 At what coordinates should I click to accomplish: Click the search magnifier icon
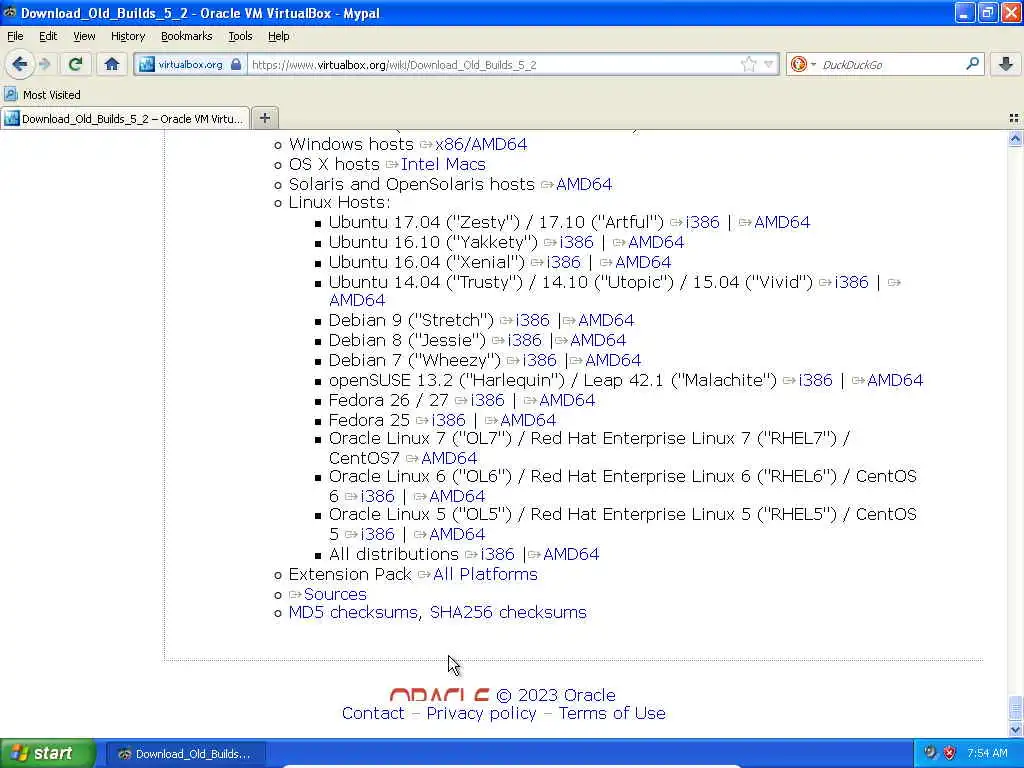(972, 64)
